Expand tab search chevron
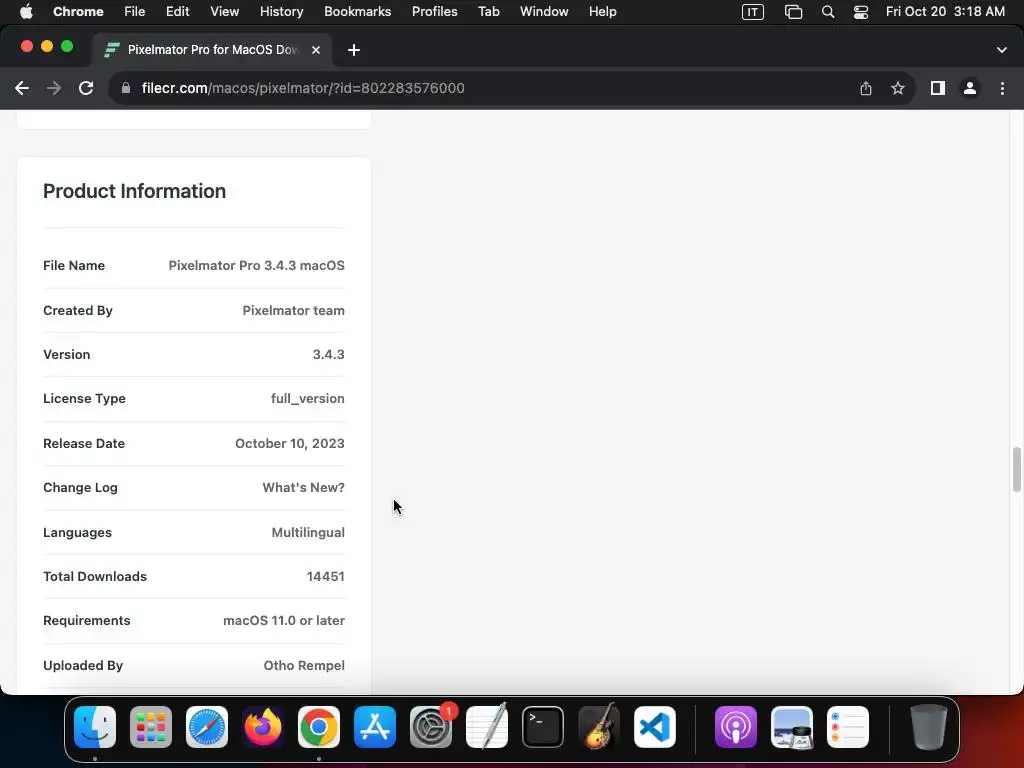 [1001, 50]
